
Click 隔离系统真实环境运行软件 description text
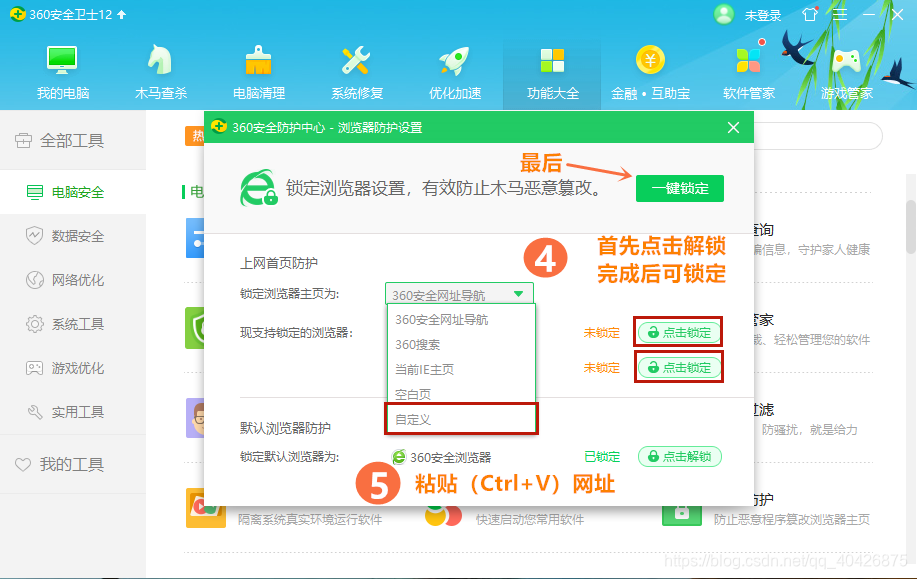[310, 519]
